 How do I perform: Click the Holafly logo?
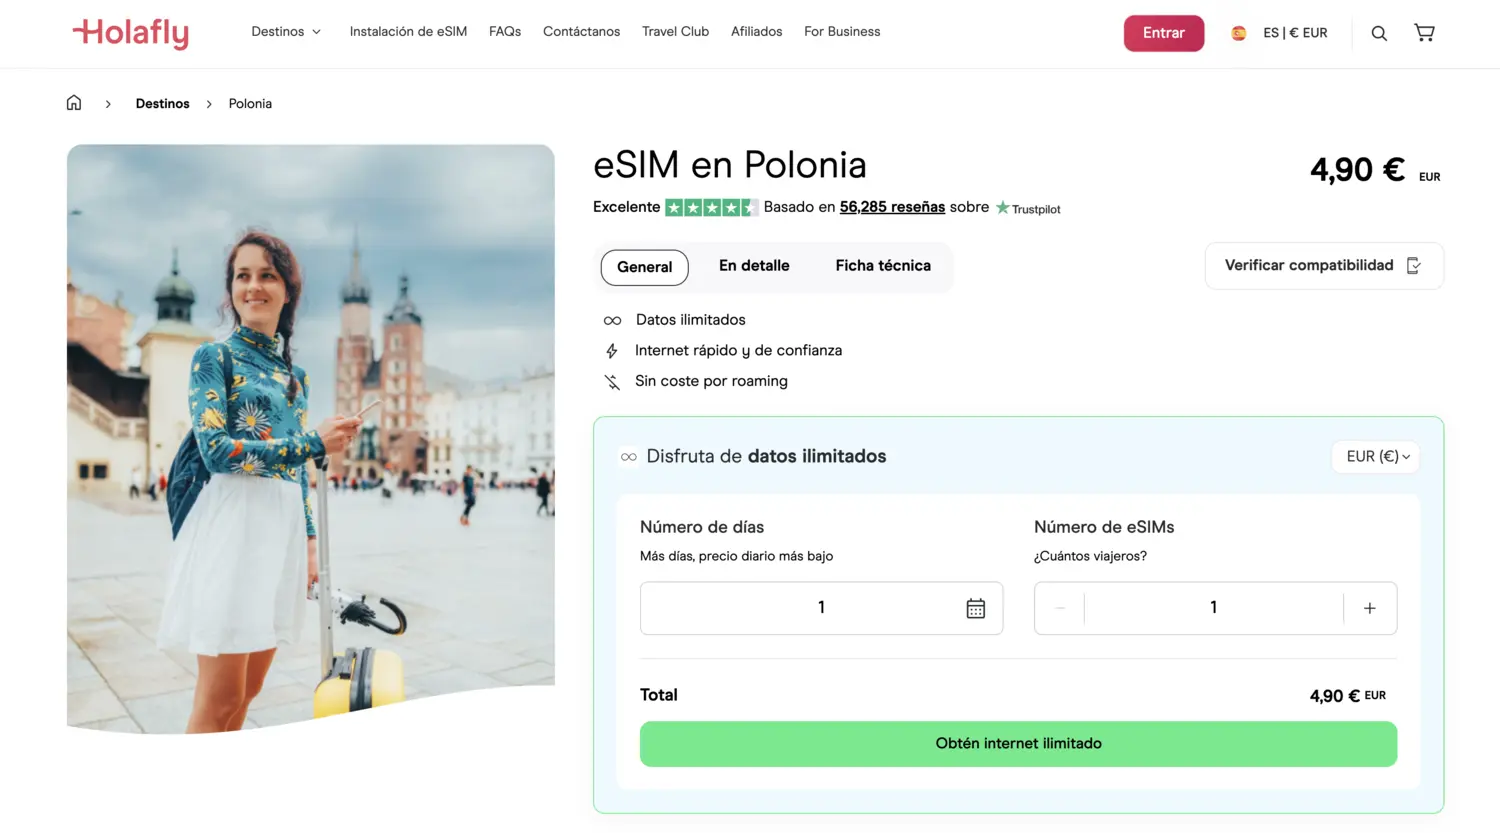pos(130,33)
